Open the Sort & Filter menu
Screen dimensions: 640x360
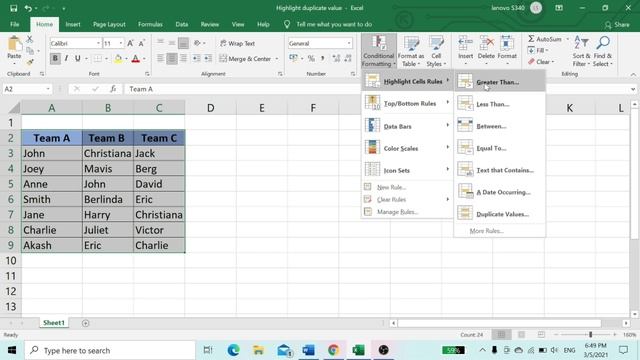(x=581, y=51)
